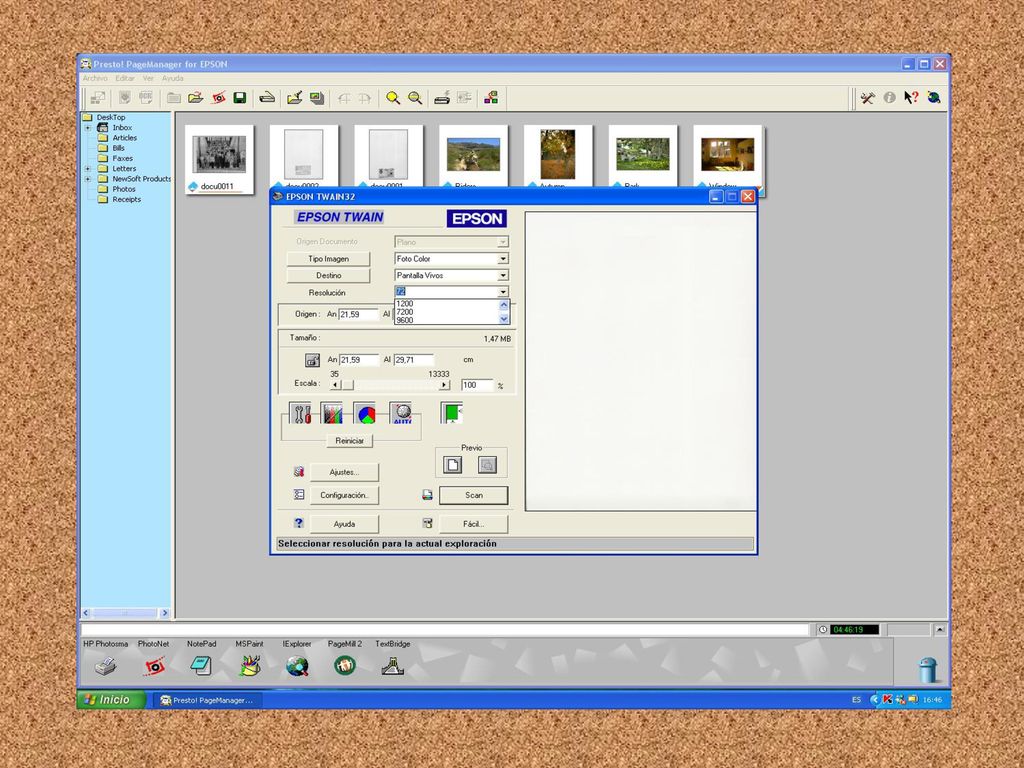
Task: Click the full page Previo preview icon
Action: point(453,464)
